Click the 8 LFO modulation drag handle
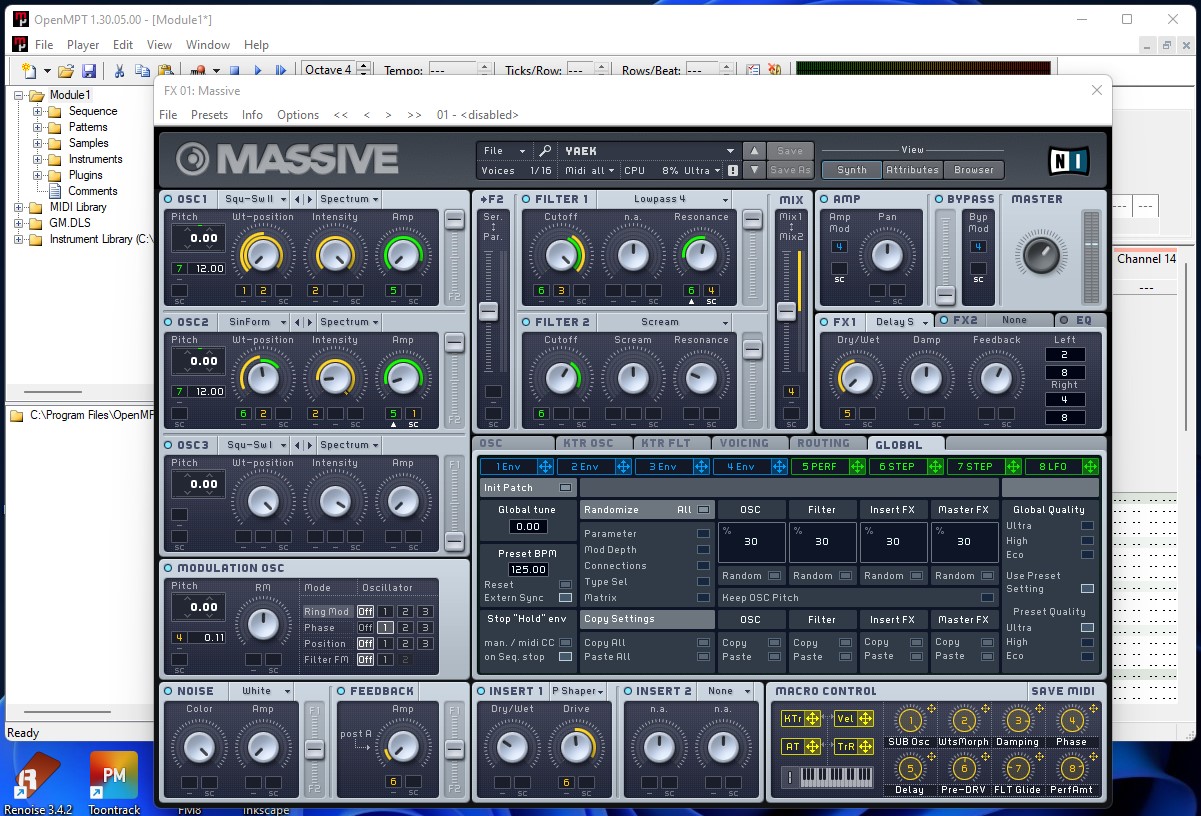 (x=1090, y=467)
